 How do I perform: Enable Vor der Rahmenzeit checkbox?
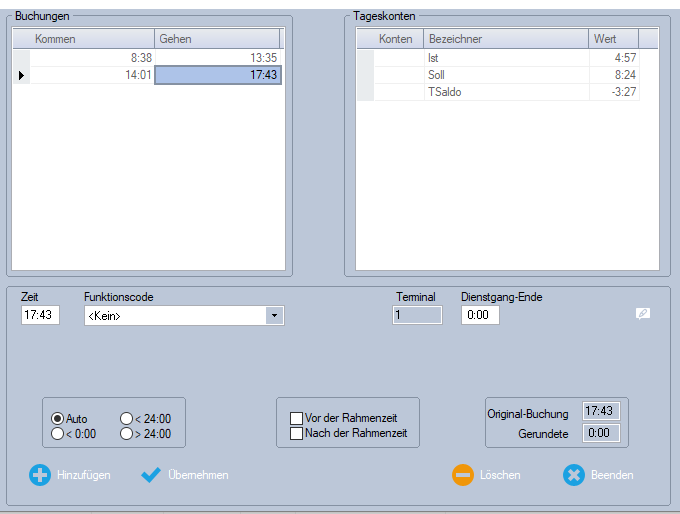click(296, 418)
